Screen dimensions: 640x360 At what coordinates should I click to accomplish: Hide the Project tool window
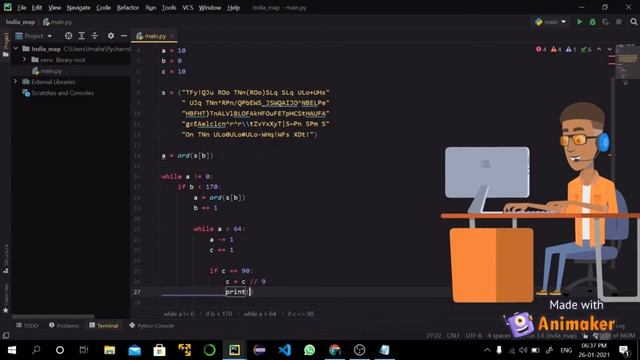[124, 36]
